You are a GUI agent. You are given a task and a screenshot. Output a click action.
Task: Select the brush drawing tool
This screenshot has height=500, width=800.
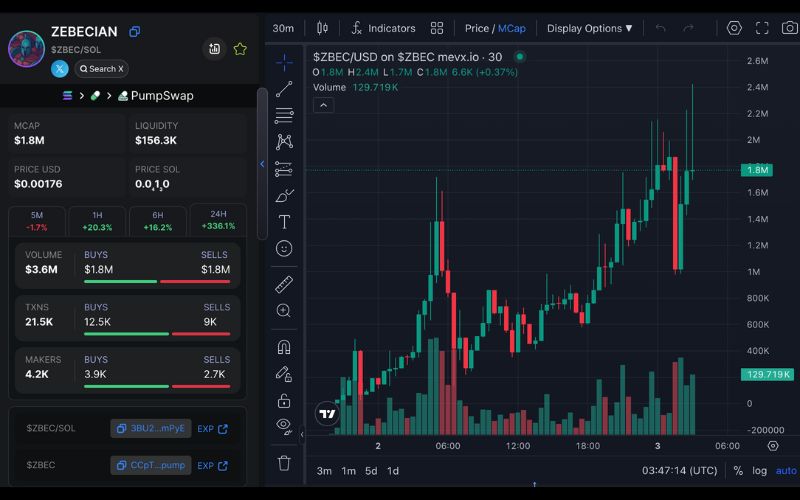284,195
